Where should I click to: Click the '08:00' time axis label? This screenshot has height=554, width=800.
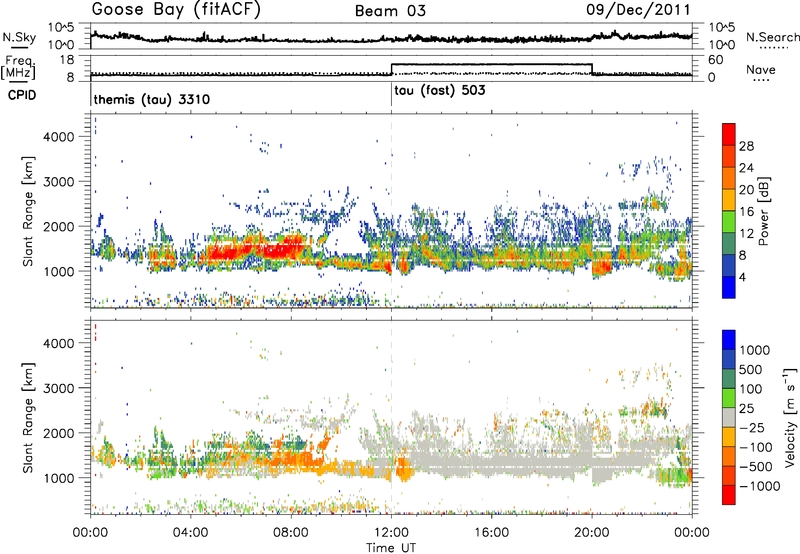pyautogui.click(x=291, y=533)
